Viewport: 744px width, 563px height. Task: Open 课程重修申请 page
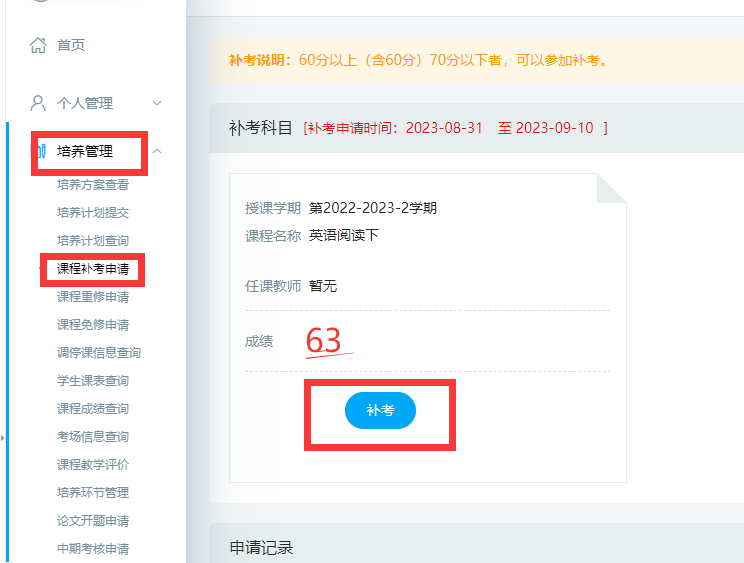93,297
